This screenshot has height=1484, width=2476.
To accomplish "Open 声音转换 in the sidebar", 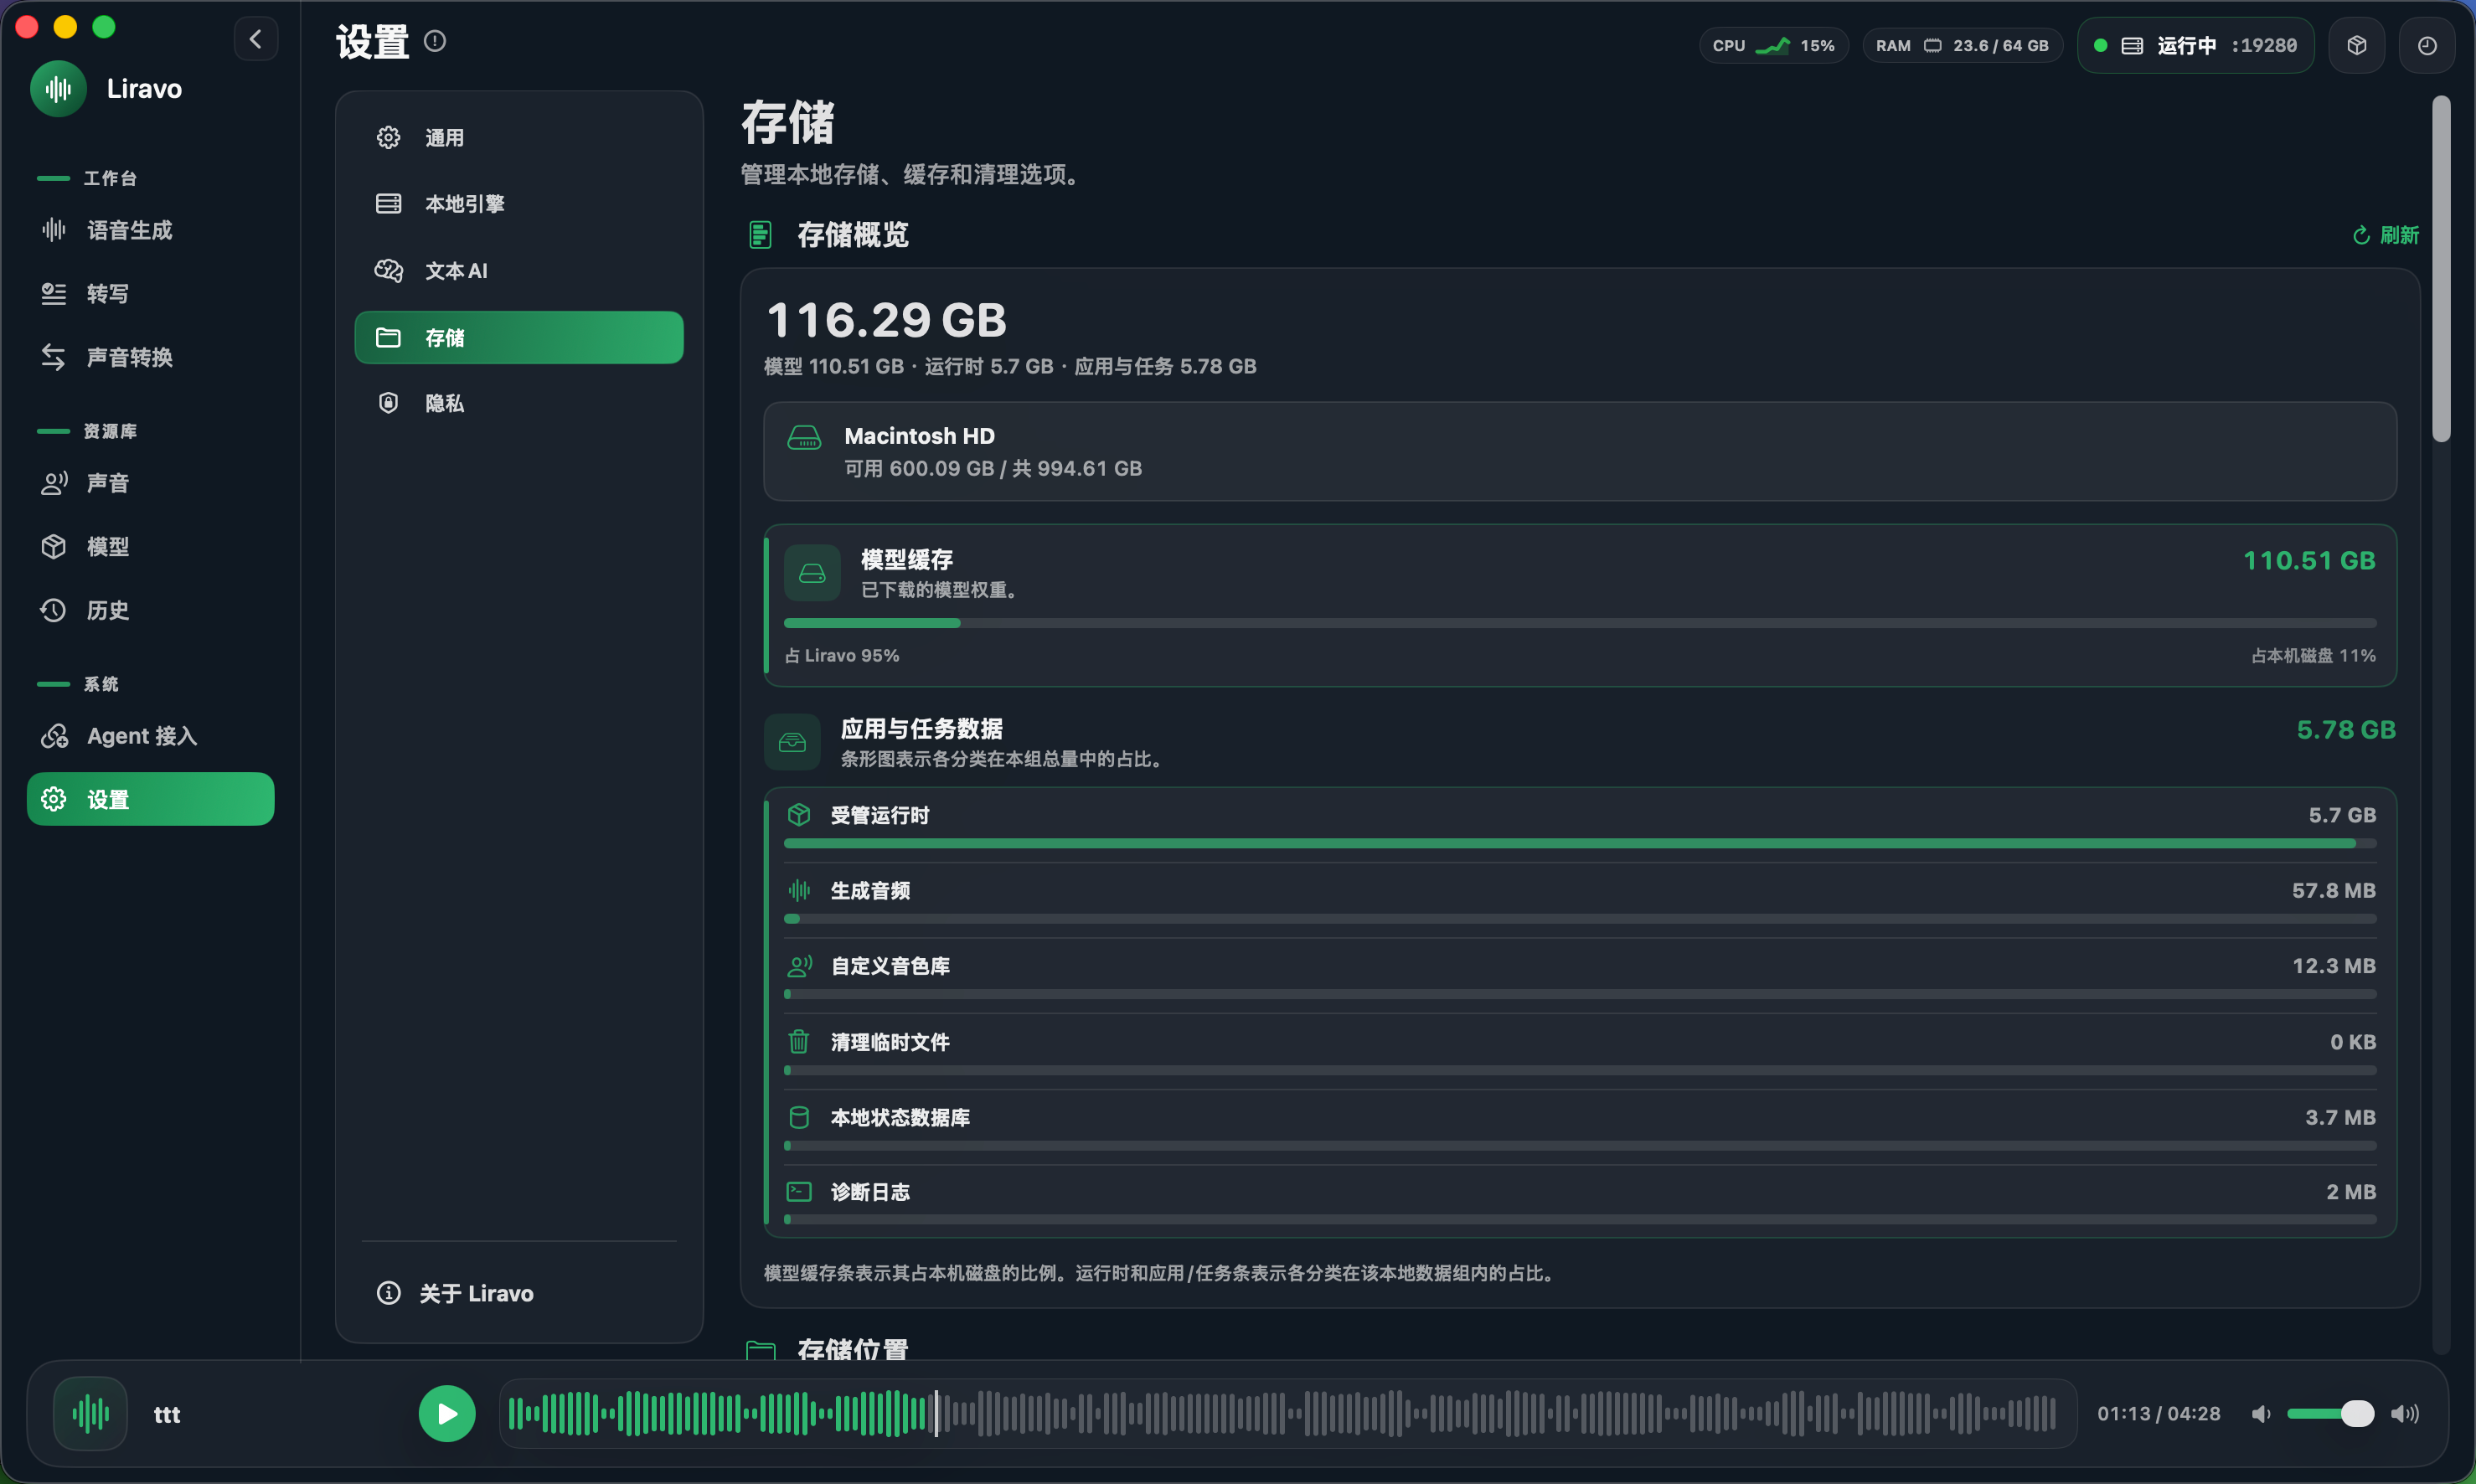I will point(151,357).
